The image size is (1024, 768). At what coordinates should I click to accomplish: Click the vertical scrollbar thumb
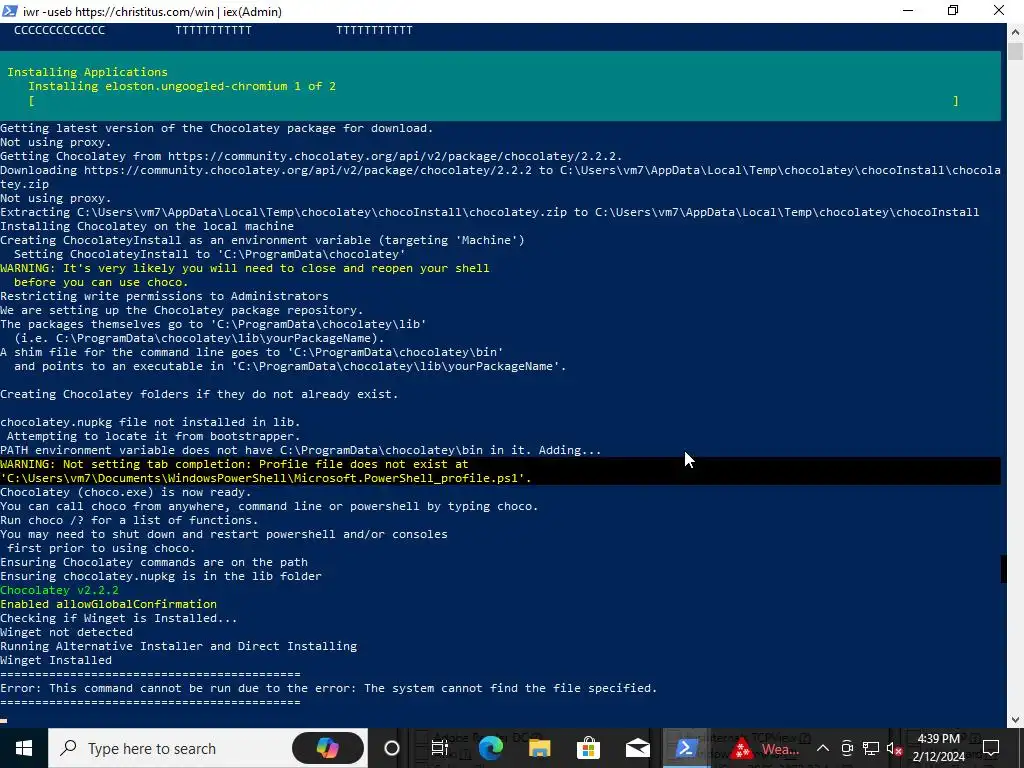click(1016, 50)
